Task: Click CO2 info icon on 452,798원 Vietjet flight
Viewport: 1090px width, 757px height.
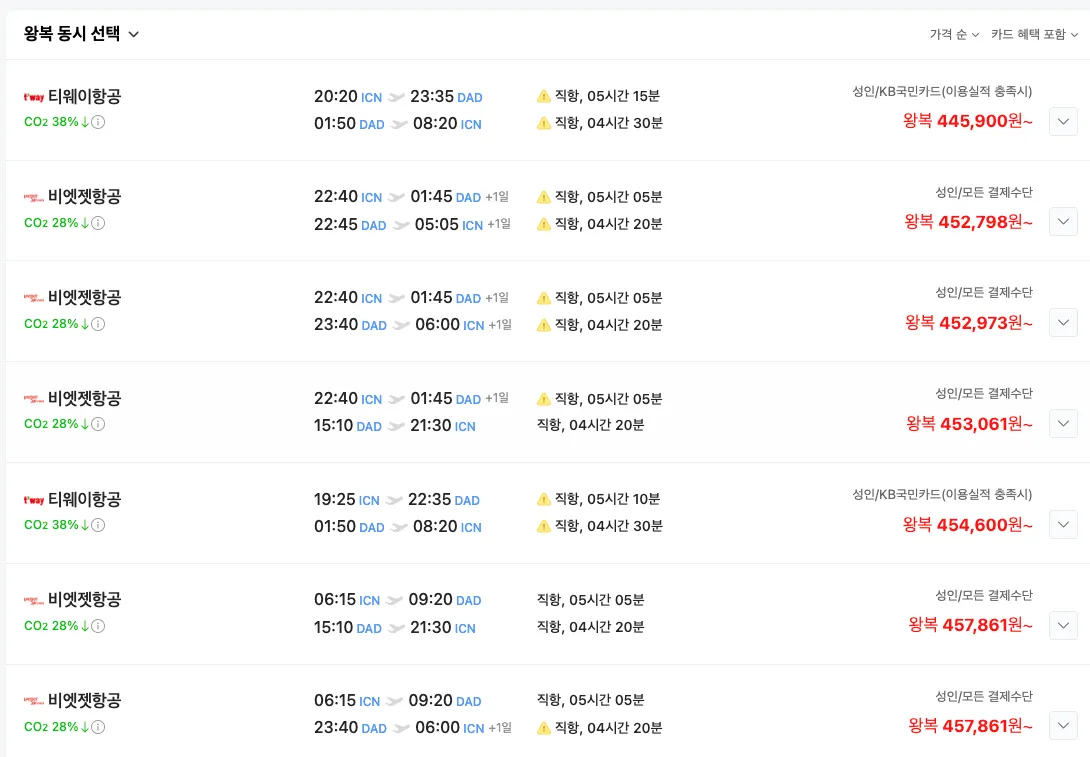Action: pyautogui.click(x=99, y=223)
